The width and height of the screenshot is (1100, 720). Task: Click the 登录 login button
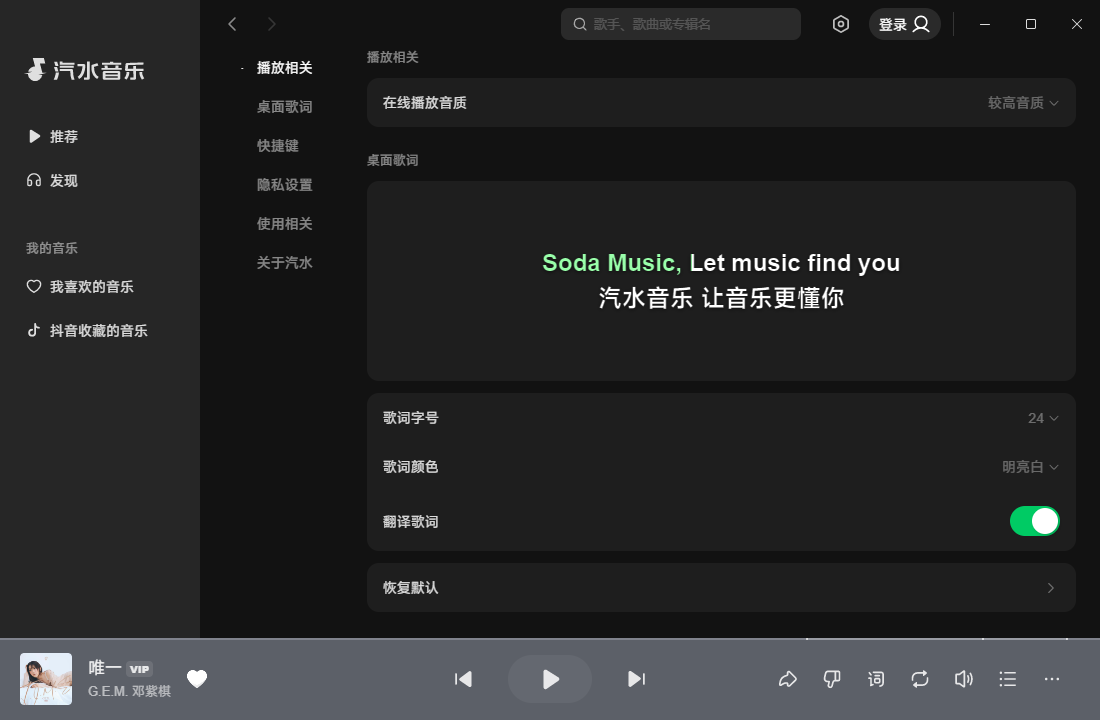(x=904, y=24)
